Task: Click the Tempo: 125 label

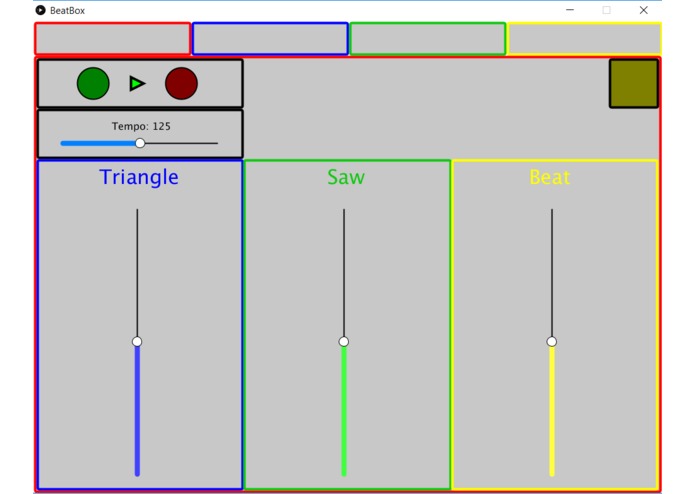Action: [141, 126]
